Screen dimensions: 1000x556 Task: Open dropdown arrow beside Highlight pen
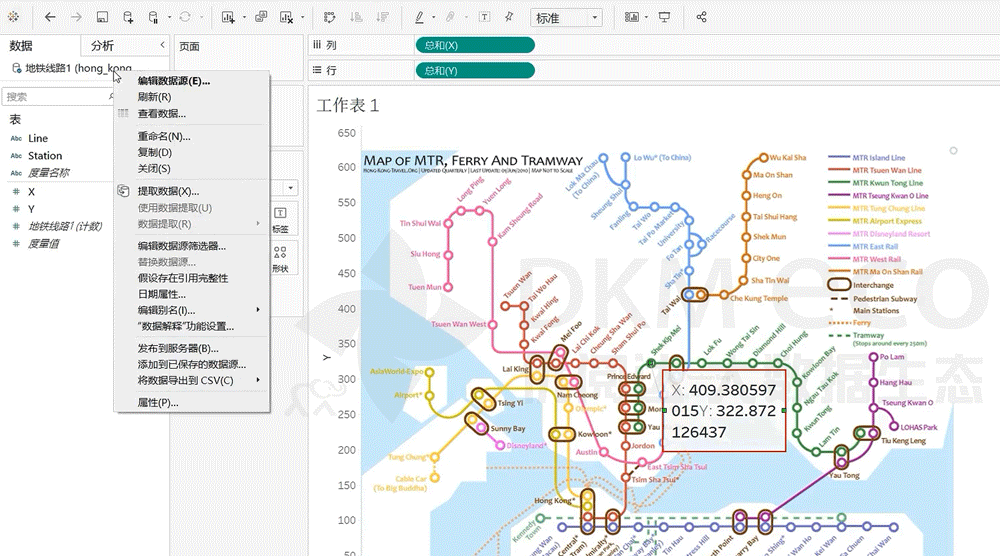(x=434, y=17)
